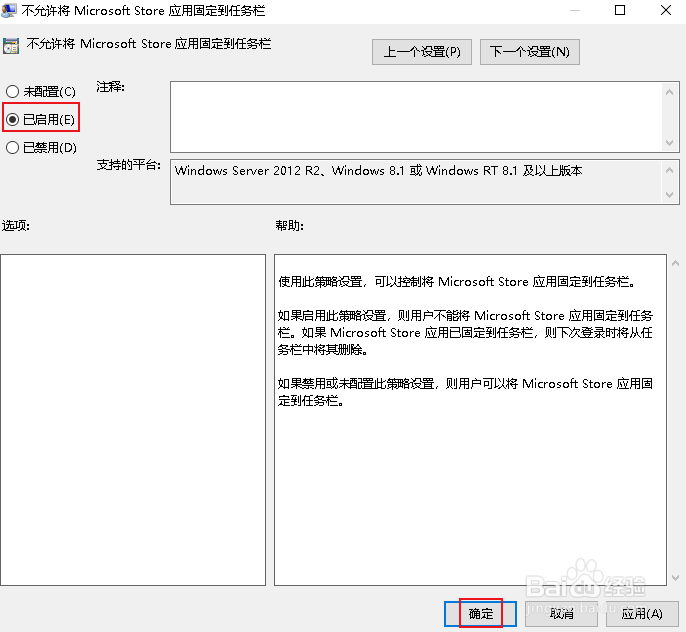The height and width of the screenshot is (632, 686).
Task: Click the help paragraph starting 如果启用此策略设置
Action: coord(465,332)
